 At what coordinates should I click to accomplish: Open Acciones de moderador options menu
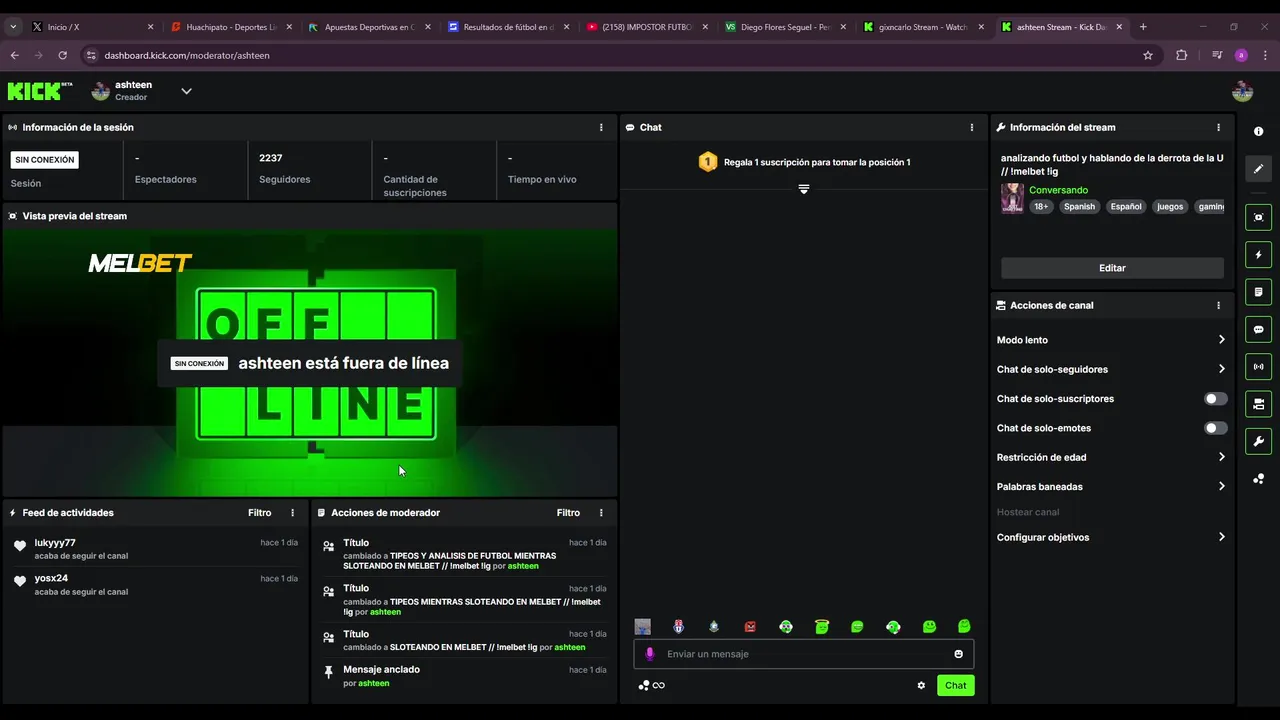click(601, 512)
